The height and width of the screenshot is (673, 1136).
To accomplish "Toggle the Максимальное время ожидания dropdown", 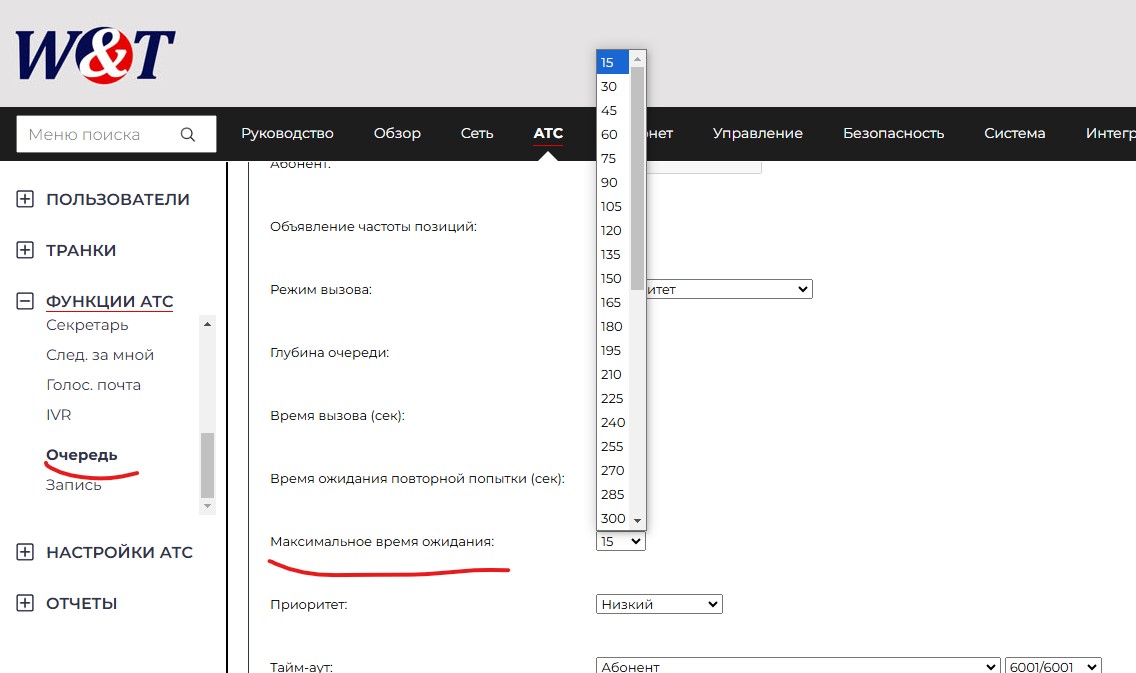I will point(621,541).
